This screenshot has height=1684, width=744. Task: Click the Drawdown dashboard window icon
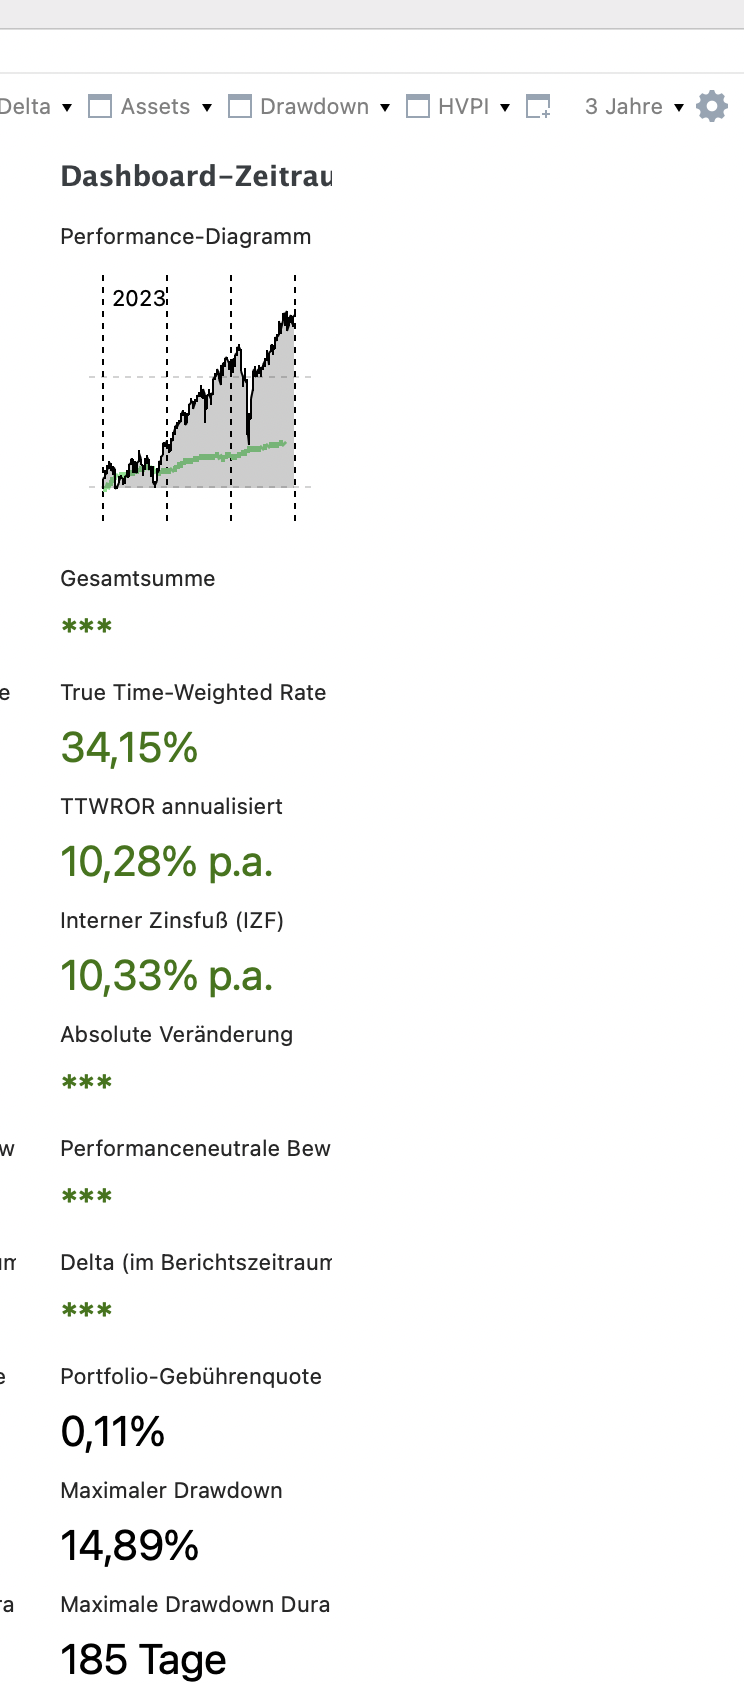tap(240, 106)
